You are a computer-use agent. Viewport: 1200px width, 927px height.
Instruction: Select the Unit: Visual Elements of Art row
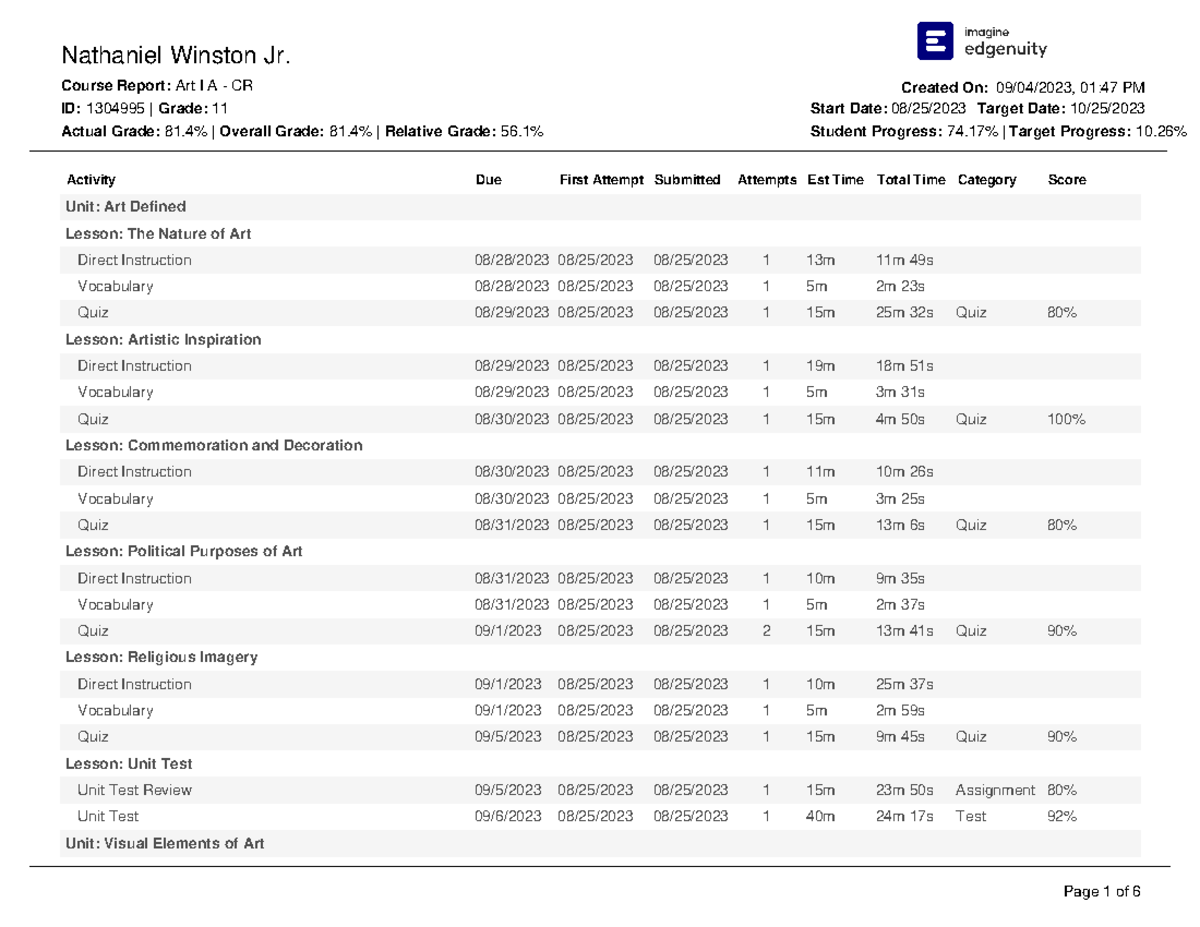(165, 843)
